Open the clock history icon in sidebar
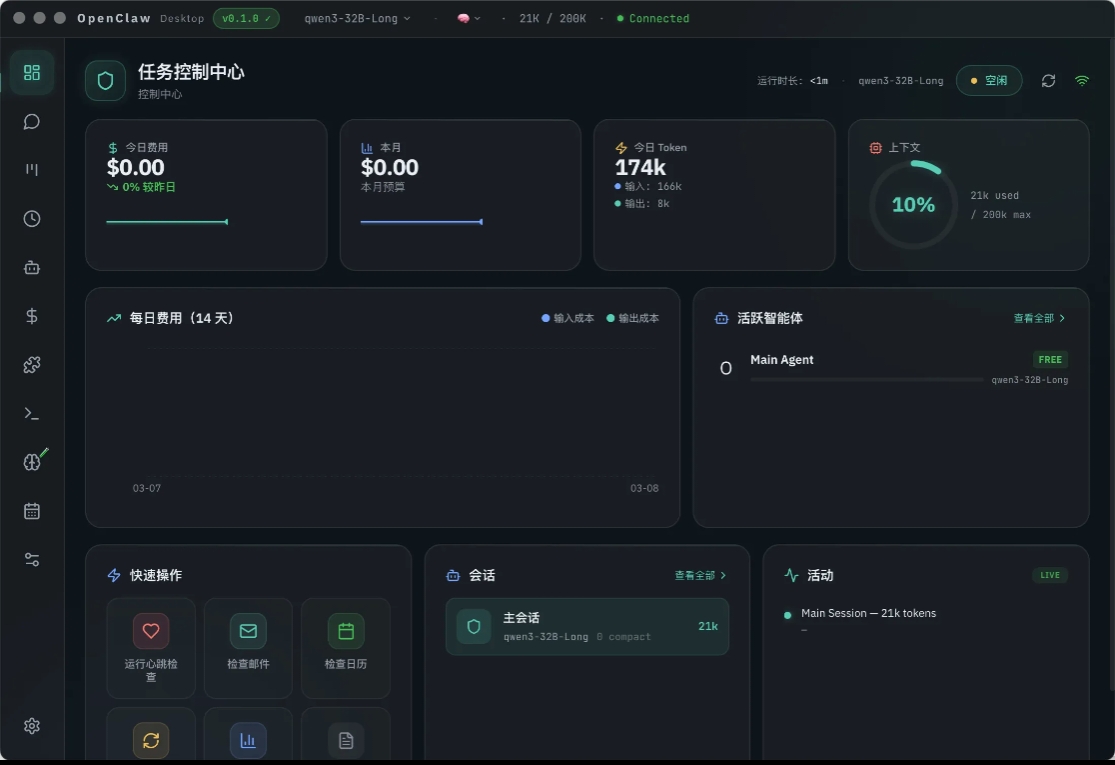The height and width of the screenshot is (765, 1115). [x=32, y=219]
